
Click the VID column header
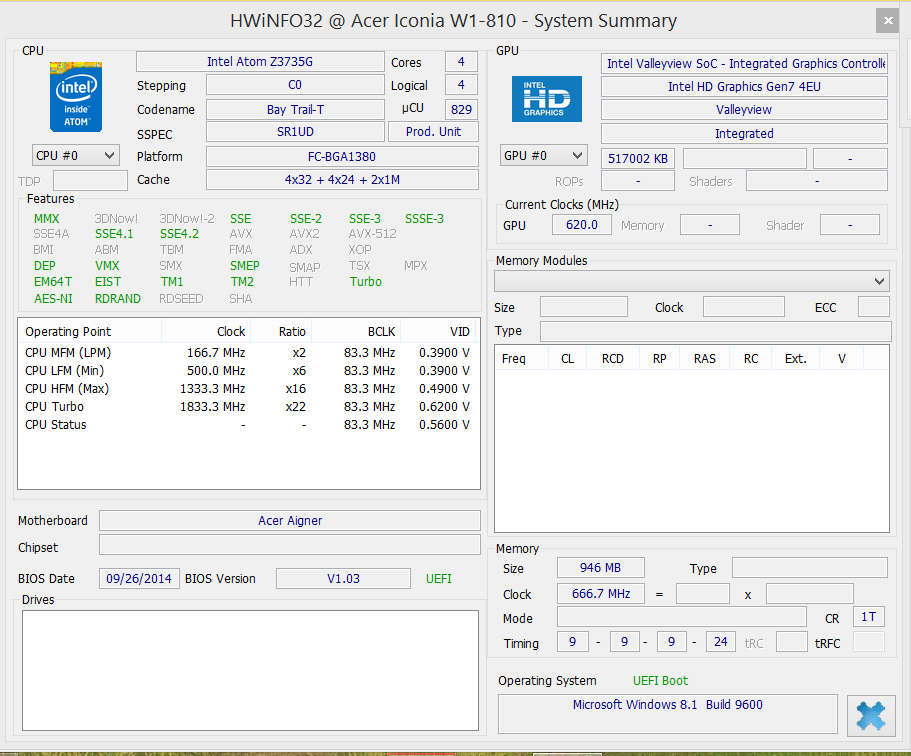438,332
